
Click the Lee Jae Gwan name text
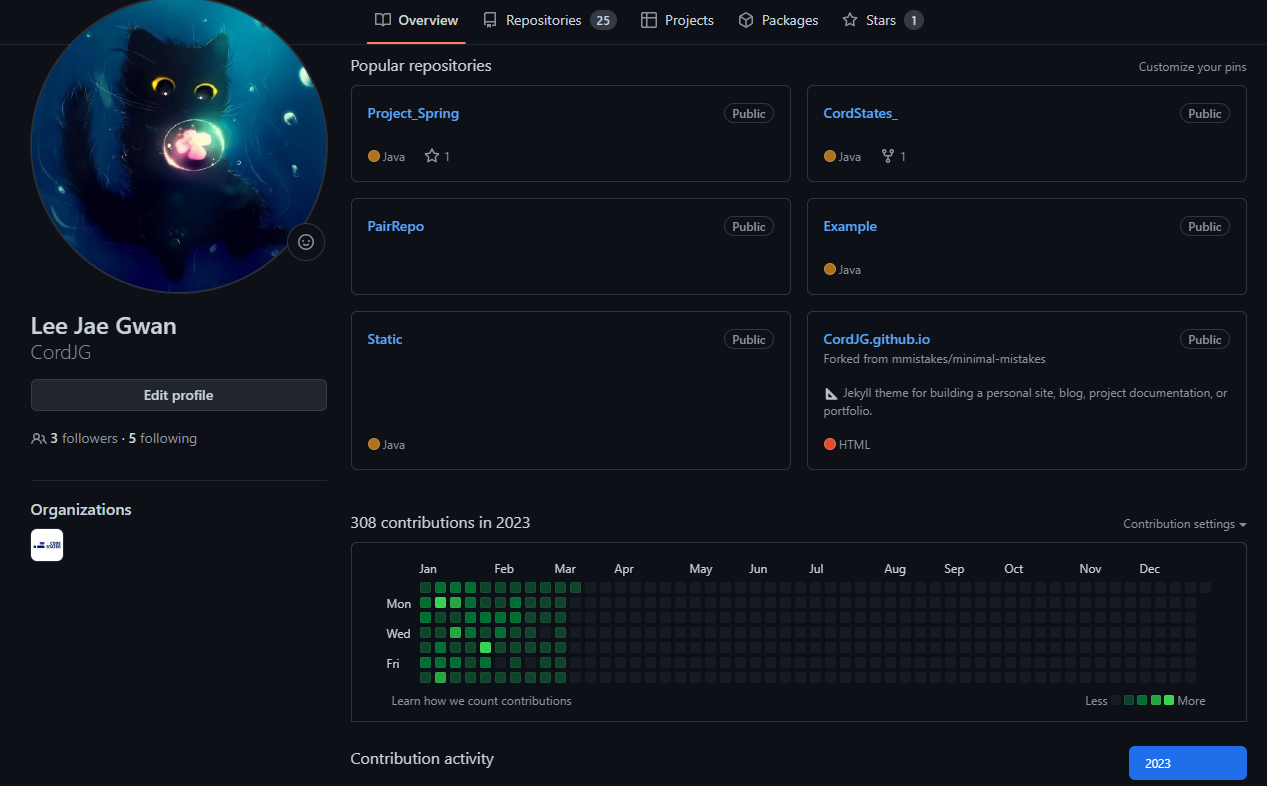tap(104, 326)
